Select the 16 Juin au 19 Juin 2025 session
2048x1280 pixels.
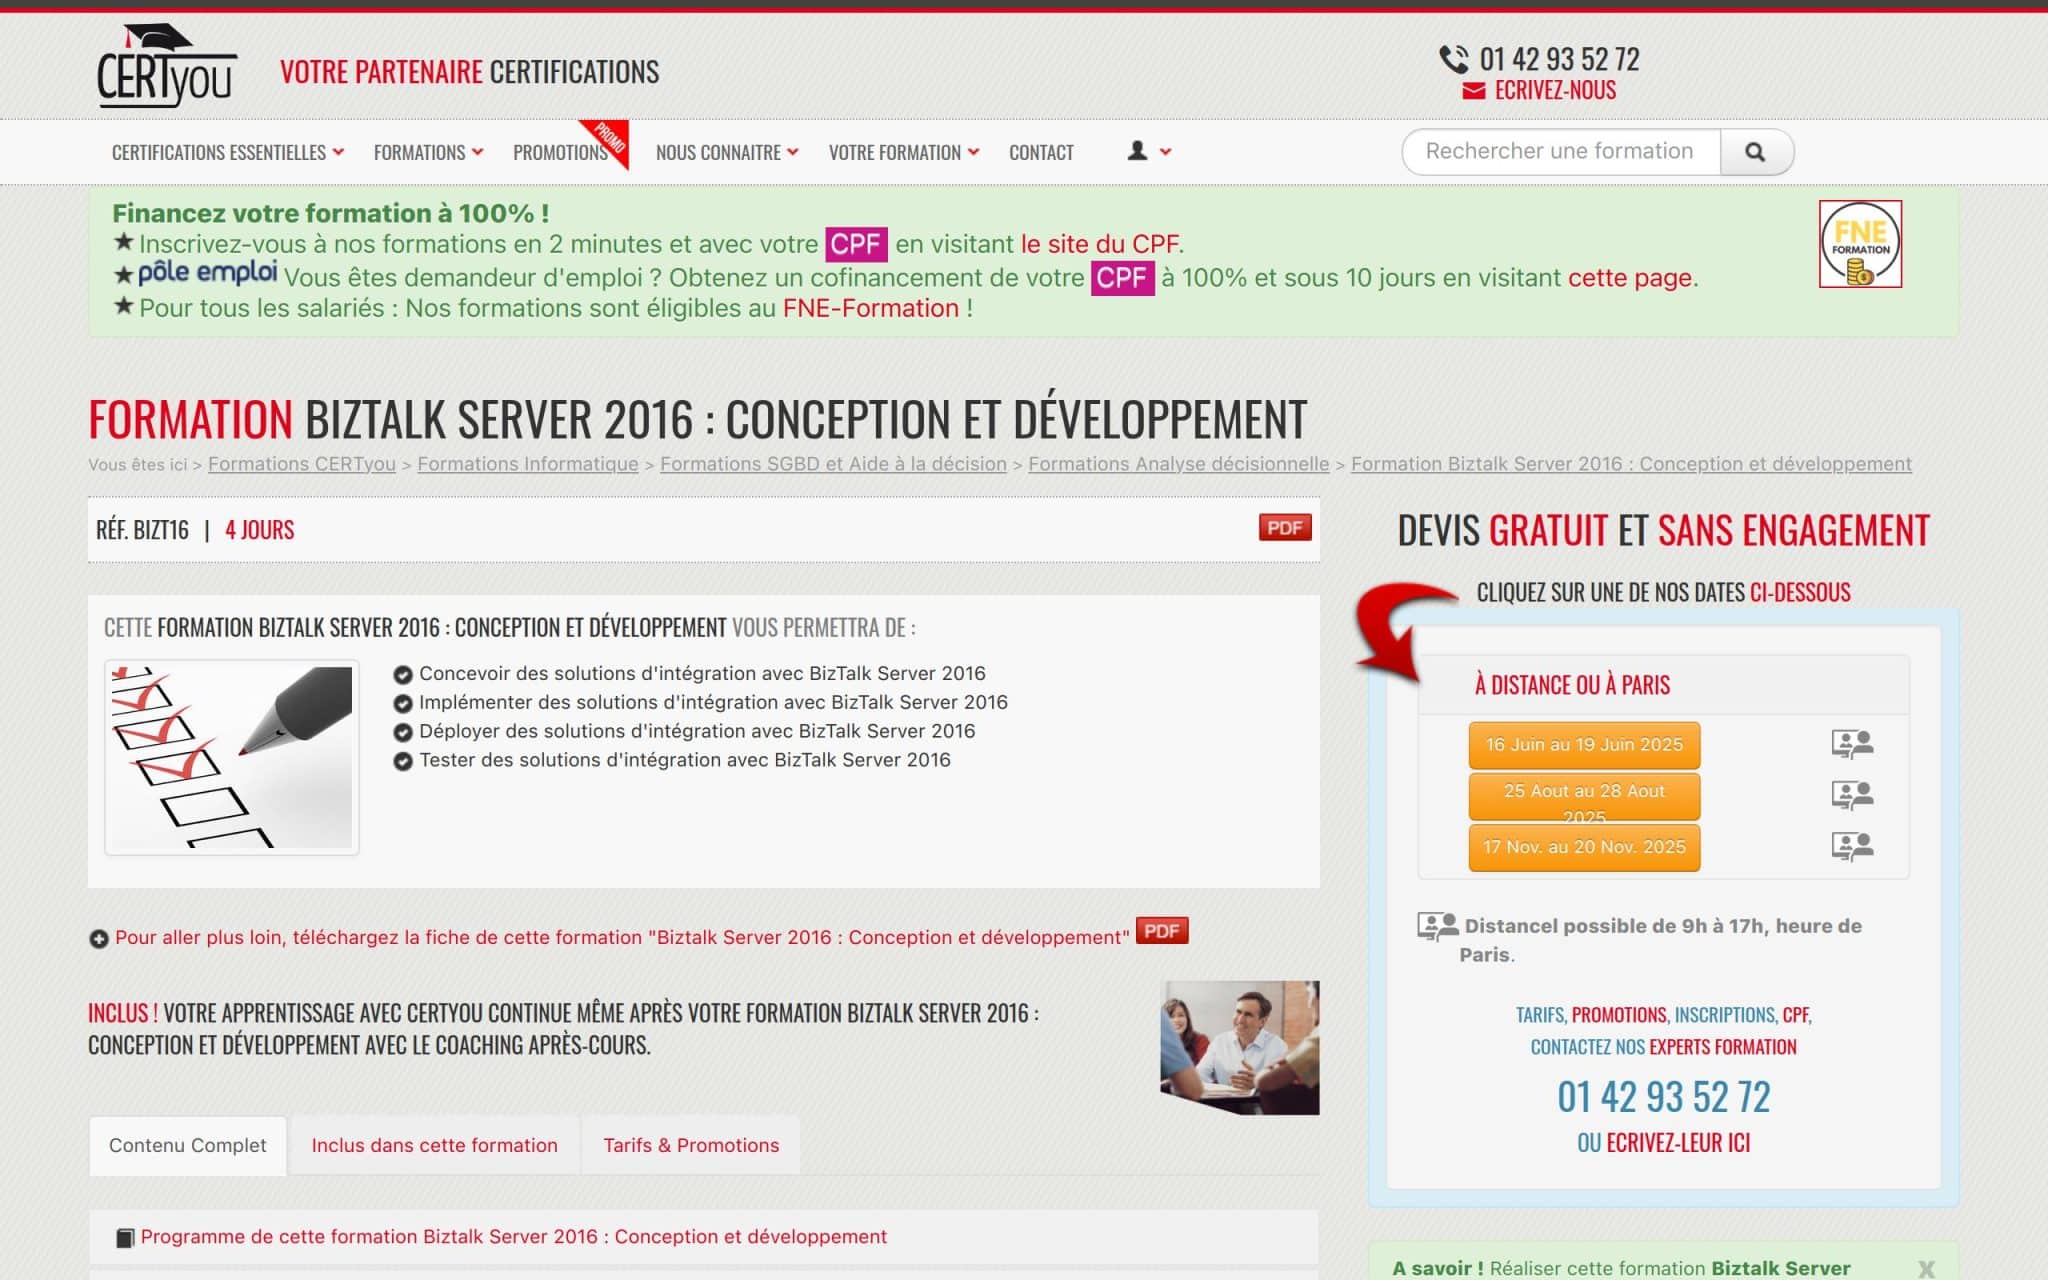1584,745
